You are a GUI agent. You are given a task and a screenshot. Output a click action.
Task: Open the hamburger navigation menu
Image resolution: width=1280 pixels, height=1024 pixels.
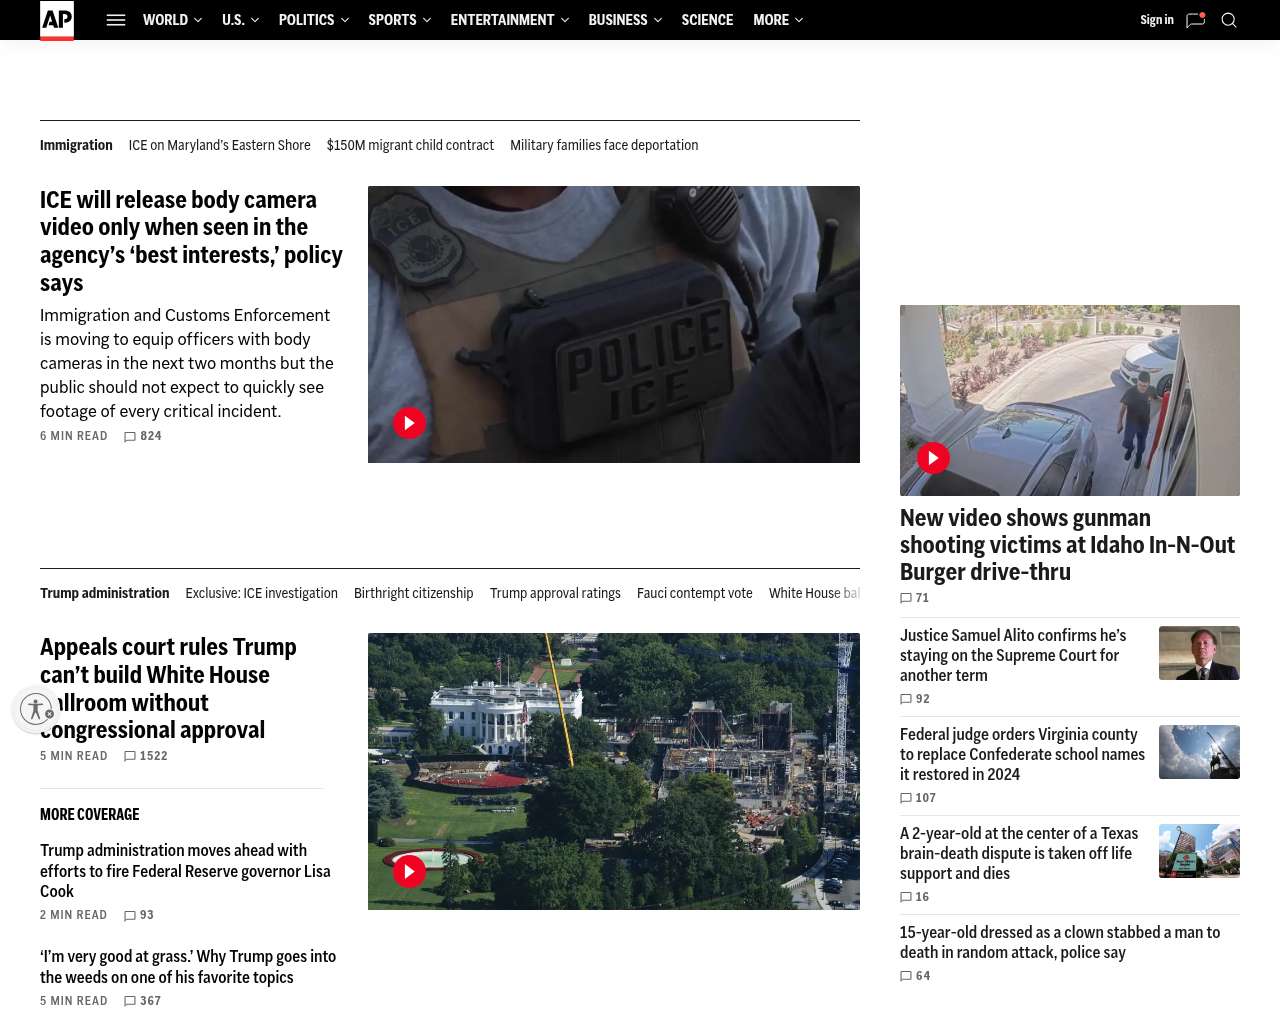click(x=116, y=20)
